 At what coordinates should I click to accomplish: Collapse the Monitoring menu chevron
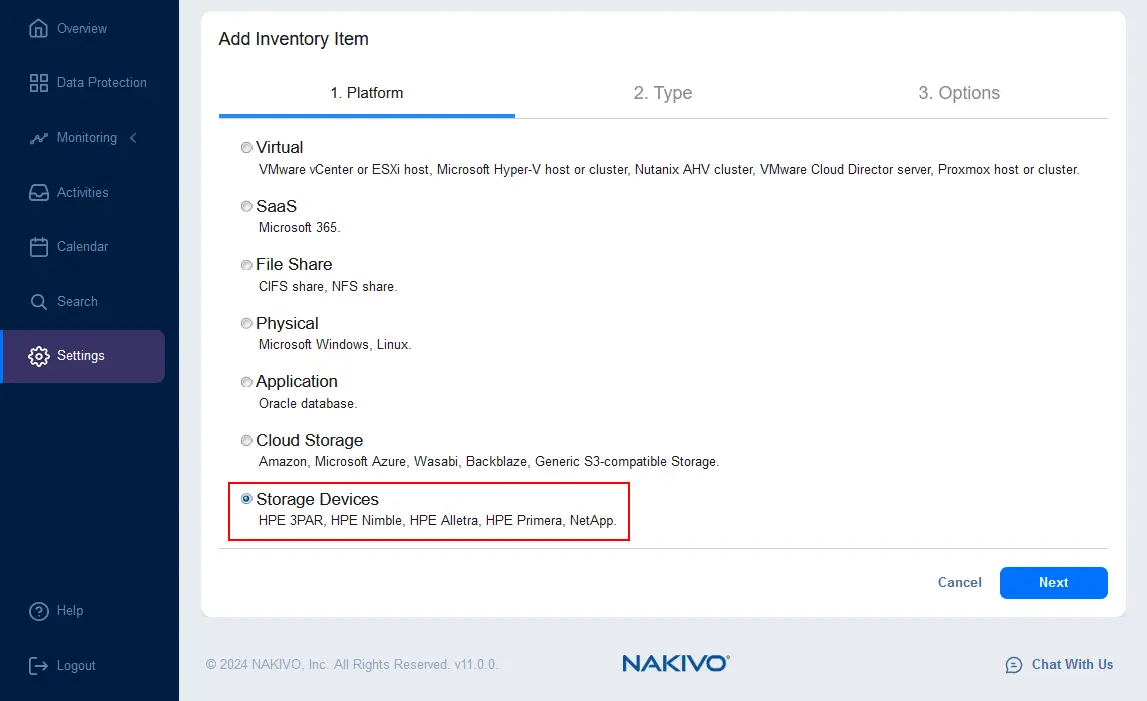[x=133, y=138]
